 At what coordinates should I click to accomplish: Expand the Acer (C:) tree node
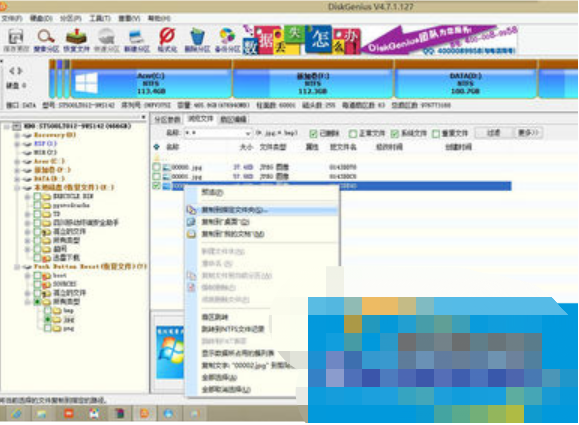(17, 161)
